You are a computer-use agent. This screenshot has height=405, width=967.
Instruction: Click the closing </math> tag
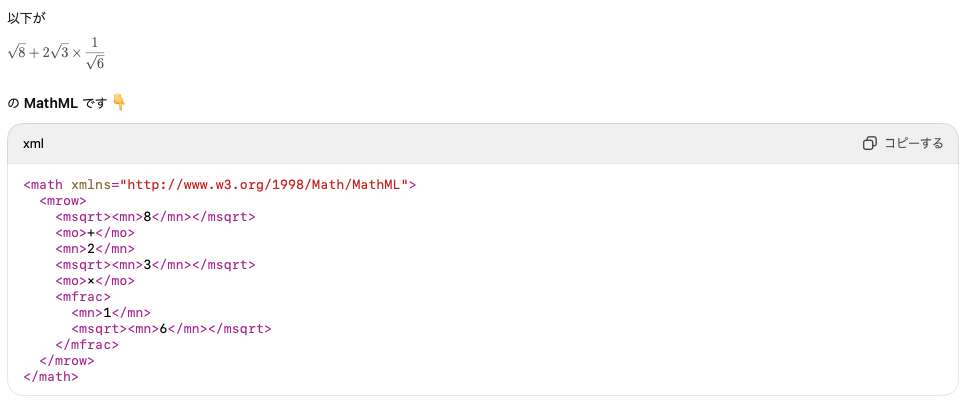click(x=51, y=377)
